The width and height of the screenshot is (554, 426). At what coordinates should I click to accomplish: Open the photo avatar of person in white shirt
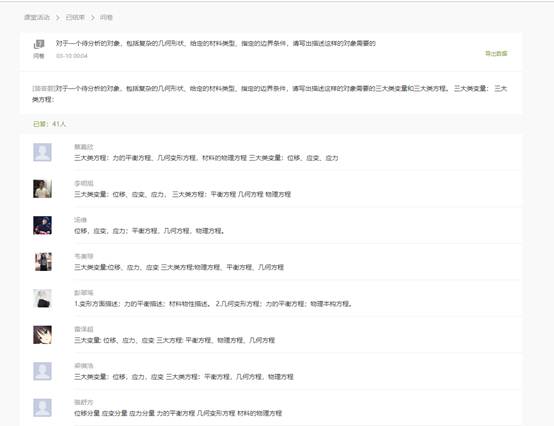pyautogui.click(x=42, y=189)
